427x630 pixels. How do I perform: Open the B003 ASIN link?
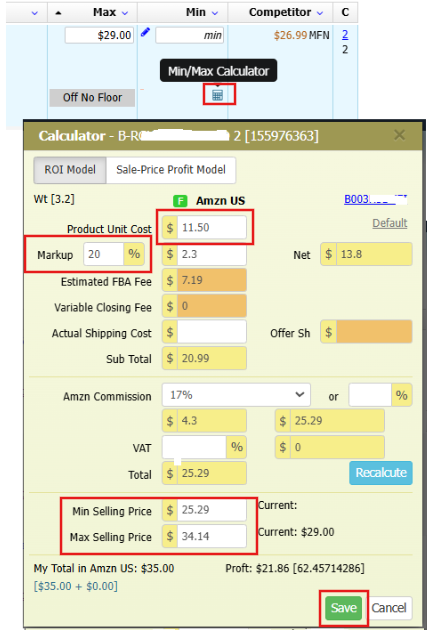coord(376,199)
